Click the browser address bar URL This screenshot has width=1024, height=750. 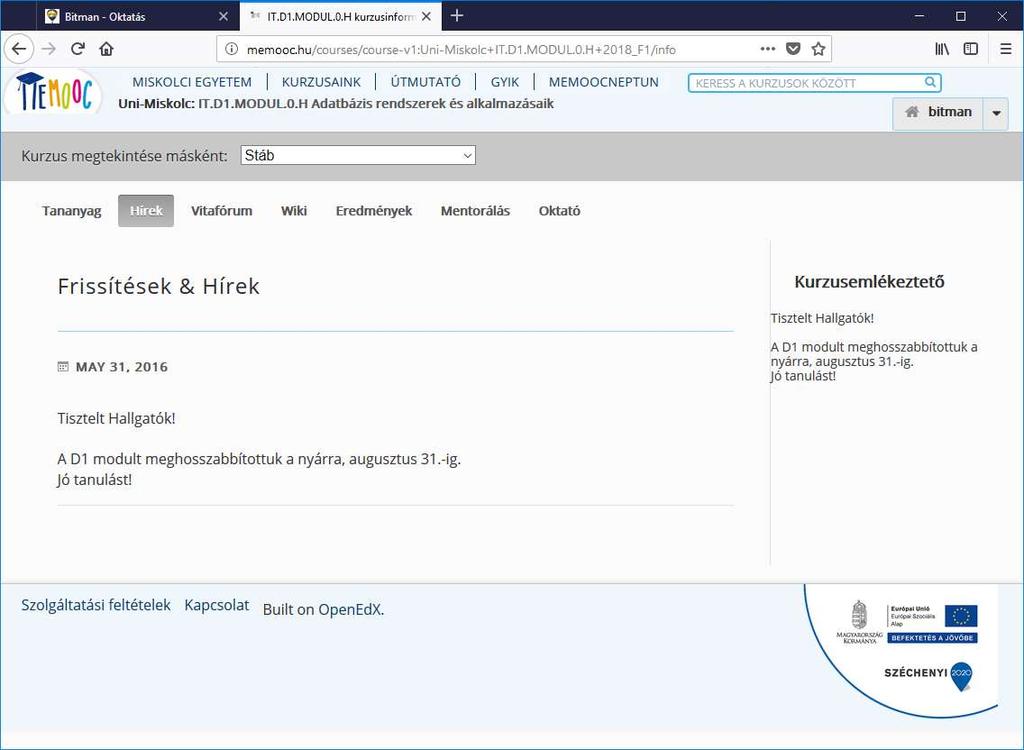click(x=461, y=50)
